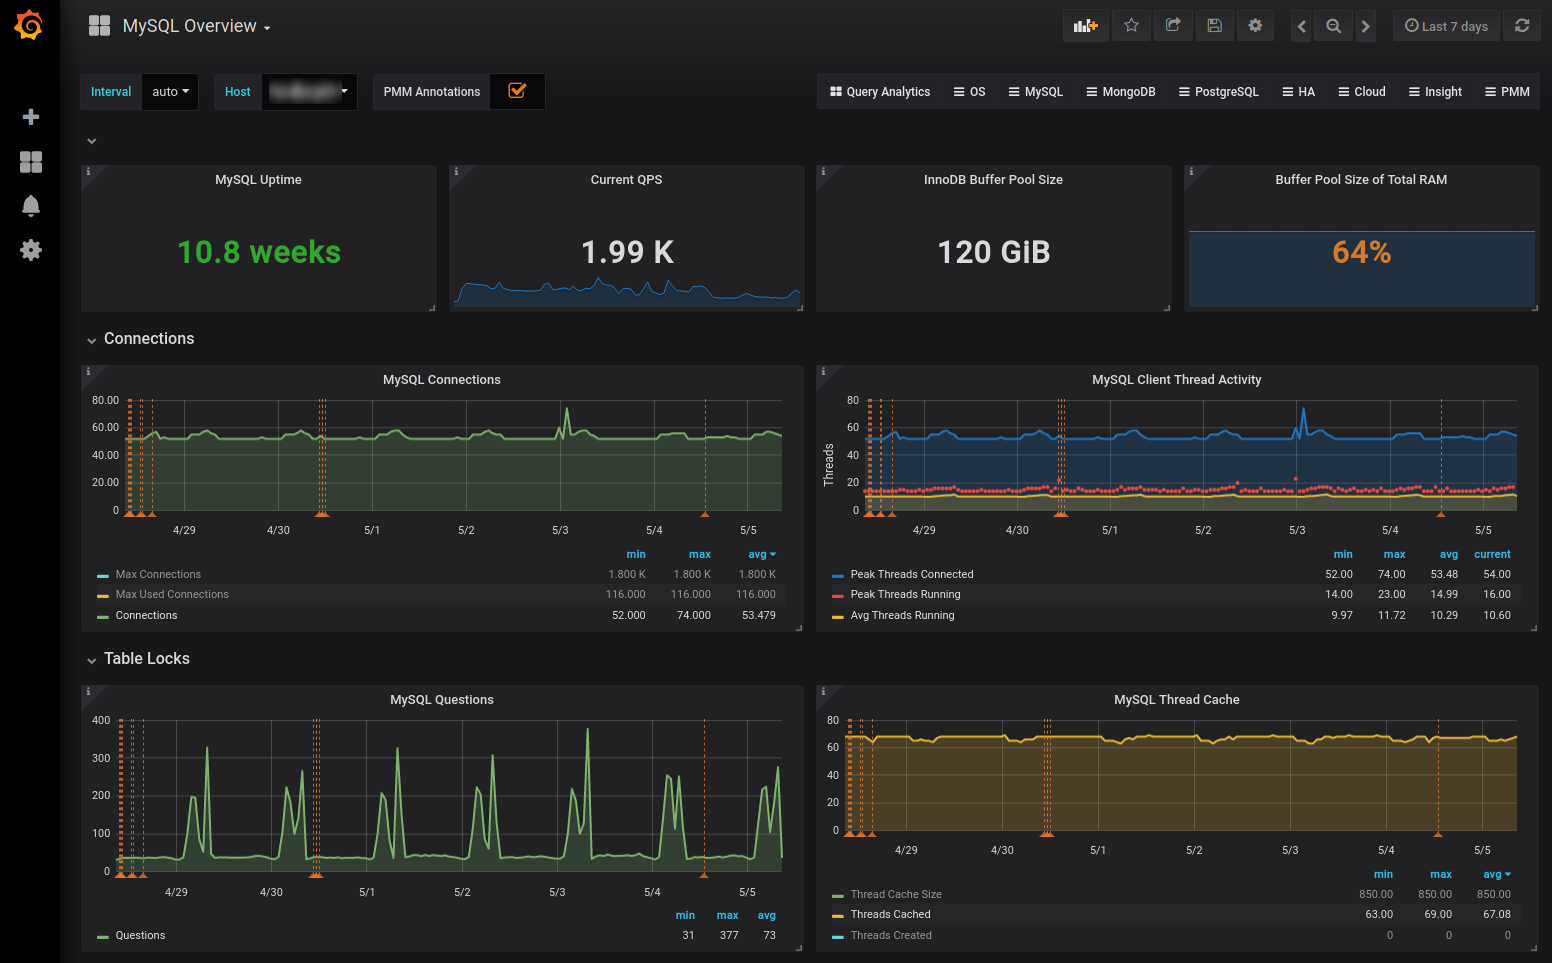1552x963 pixels.
Task: Toggle Threads Cached series
Action: coord(890,914)
